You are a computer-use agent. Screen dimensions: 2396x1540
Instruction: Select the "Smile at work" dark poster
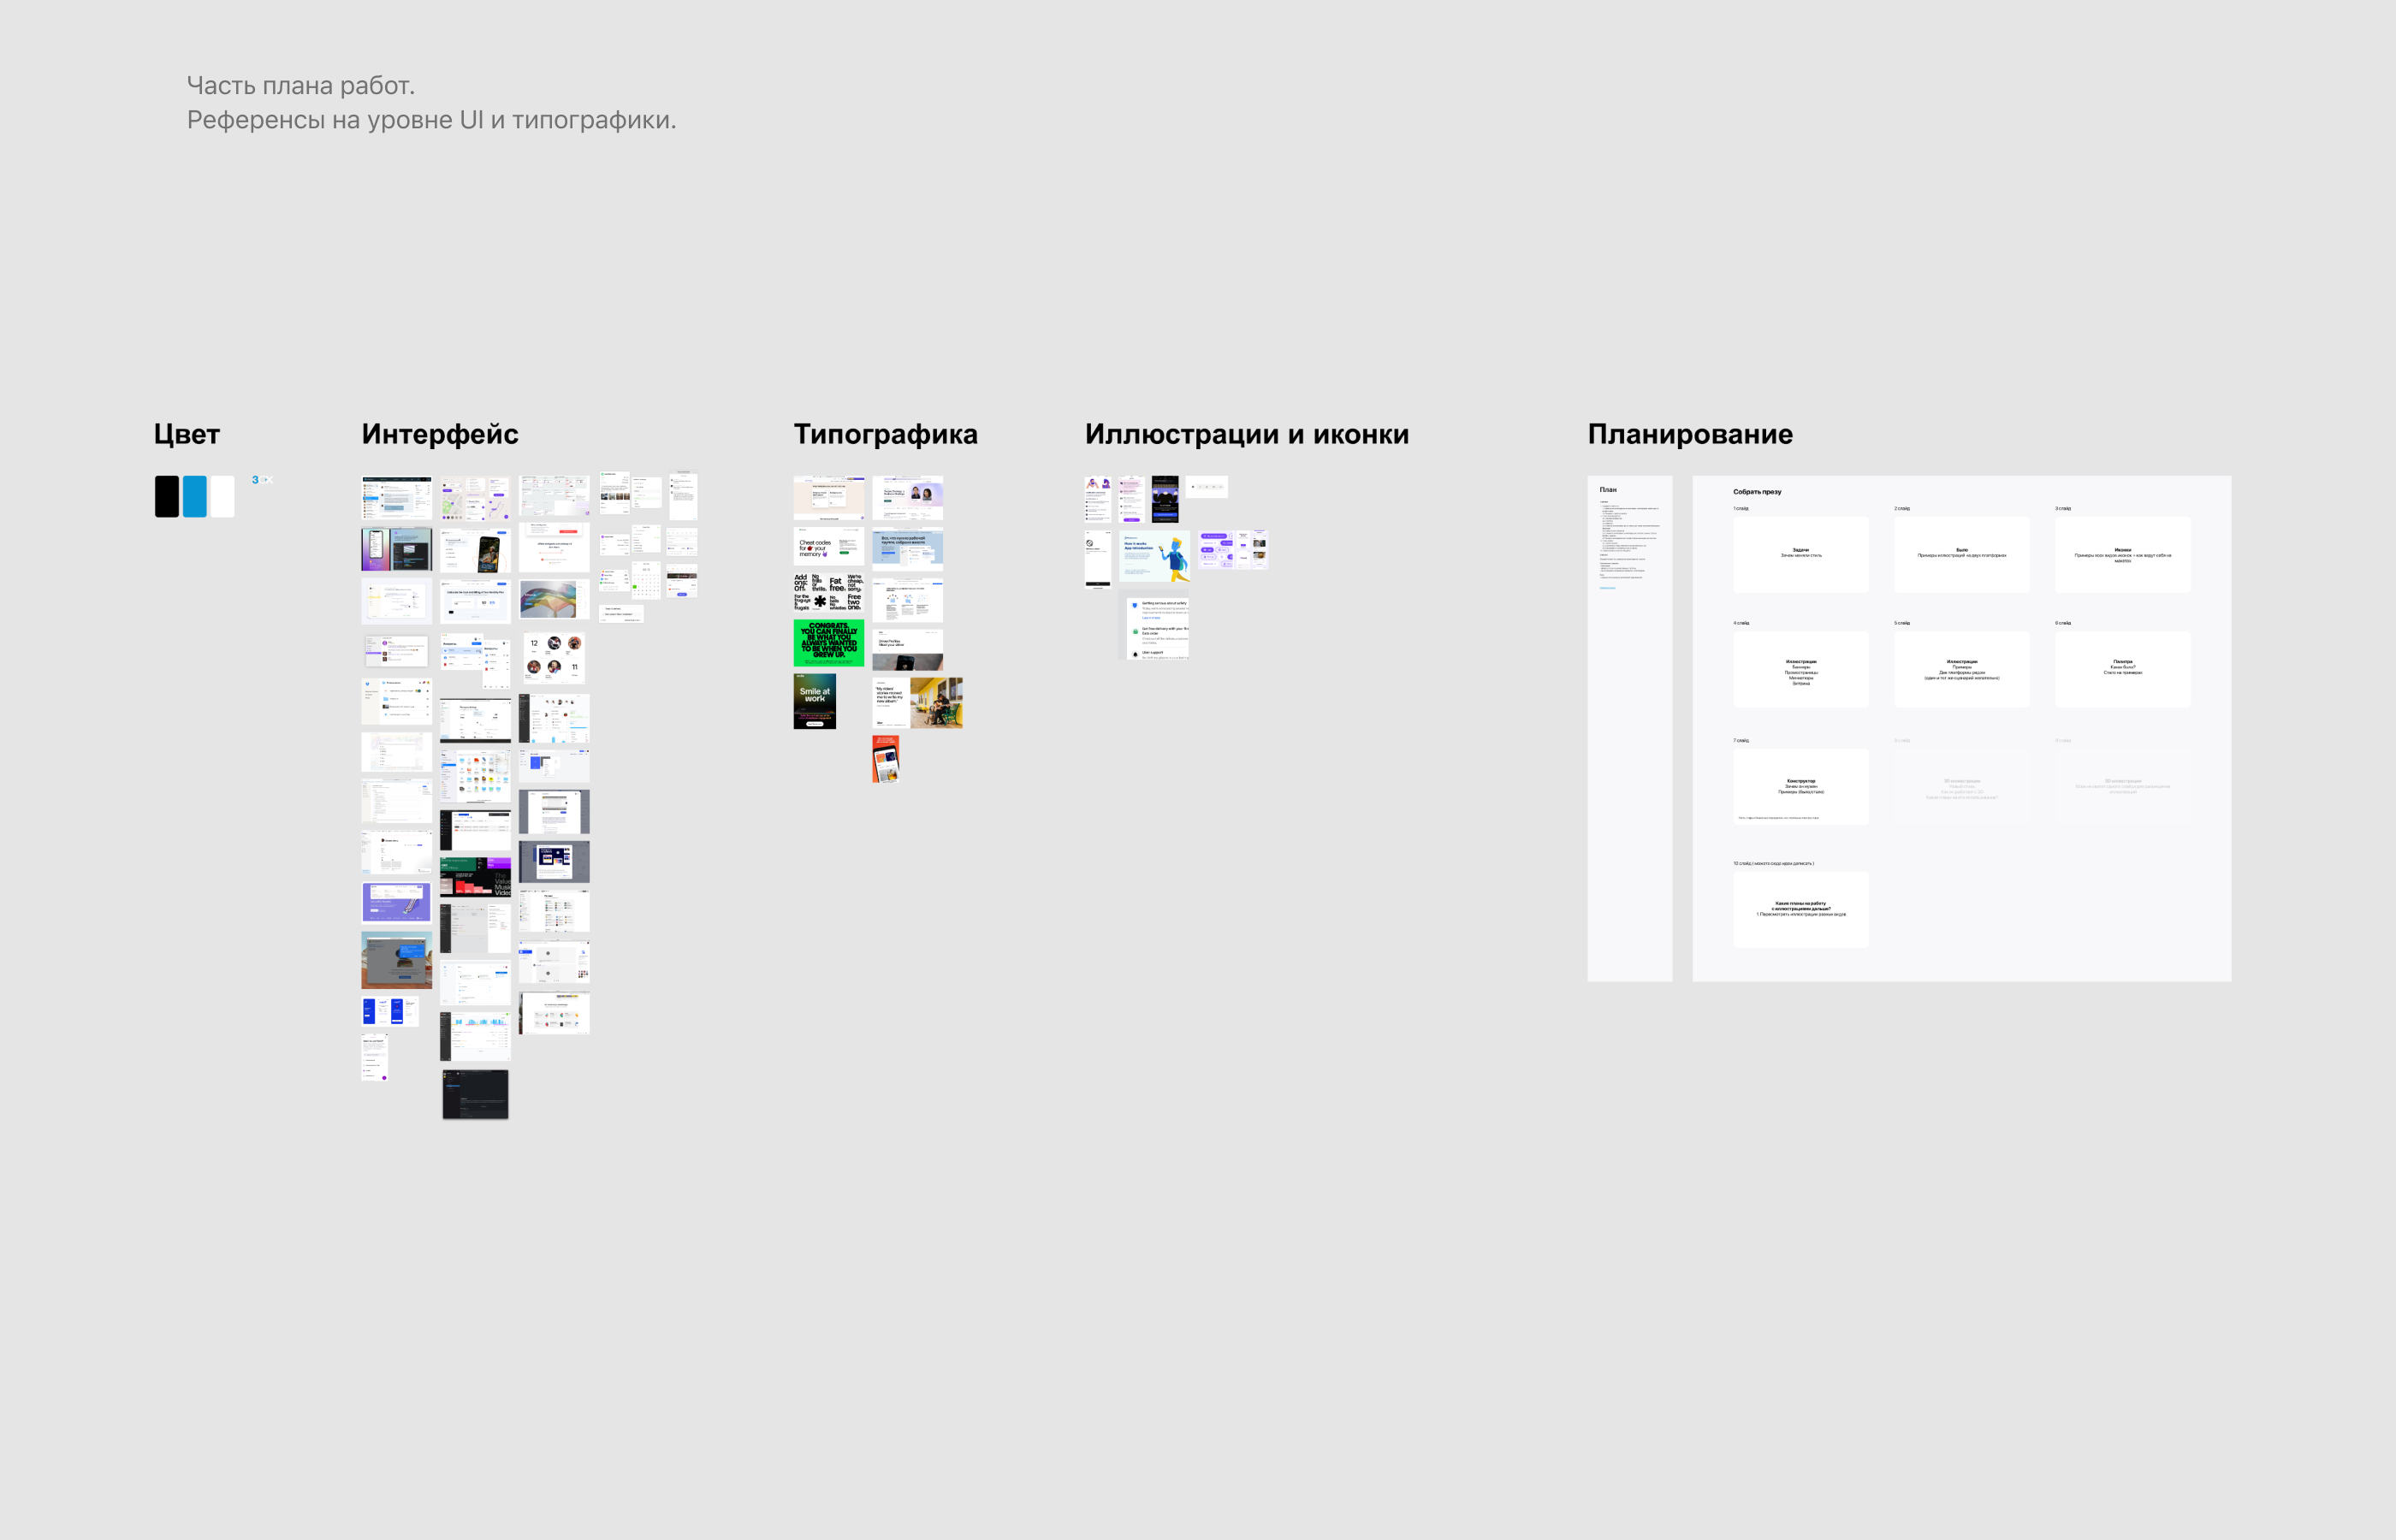[x=814, y=701]
